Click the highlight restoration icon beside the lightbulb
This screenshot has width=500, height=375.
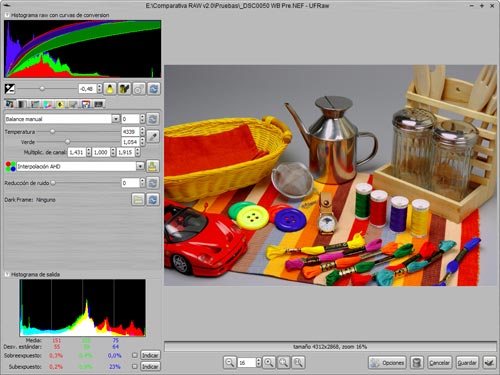click(124, 89)
